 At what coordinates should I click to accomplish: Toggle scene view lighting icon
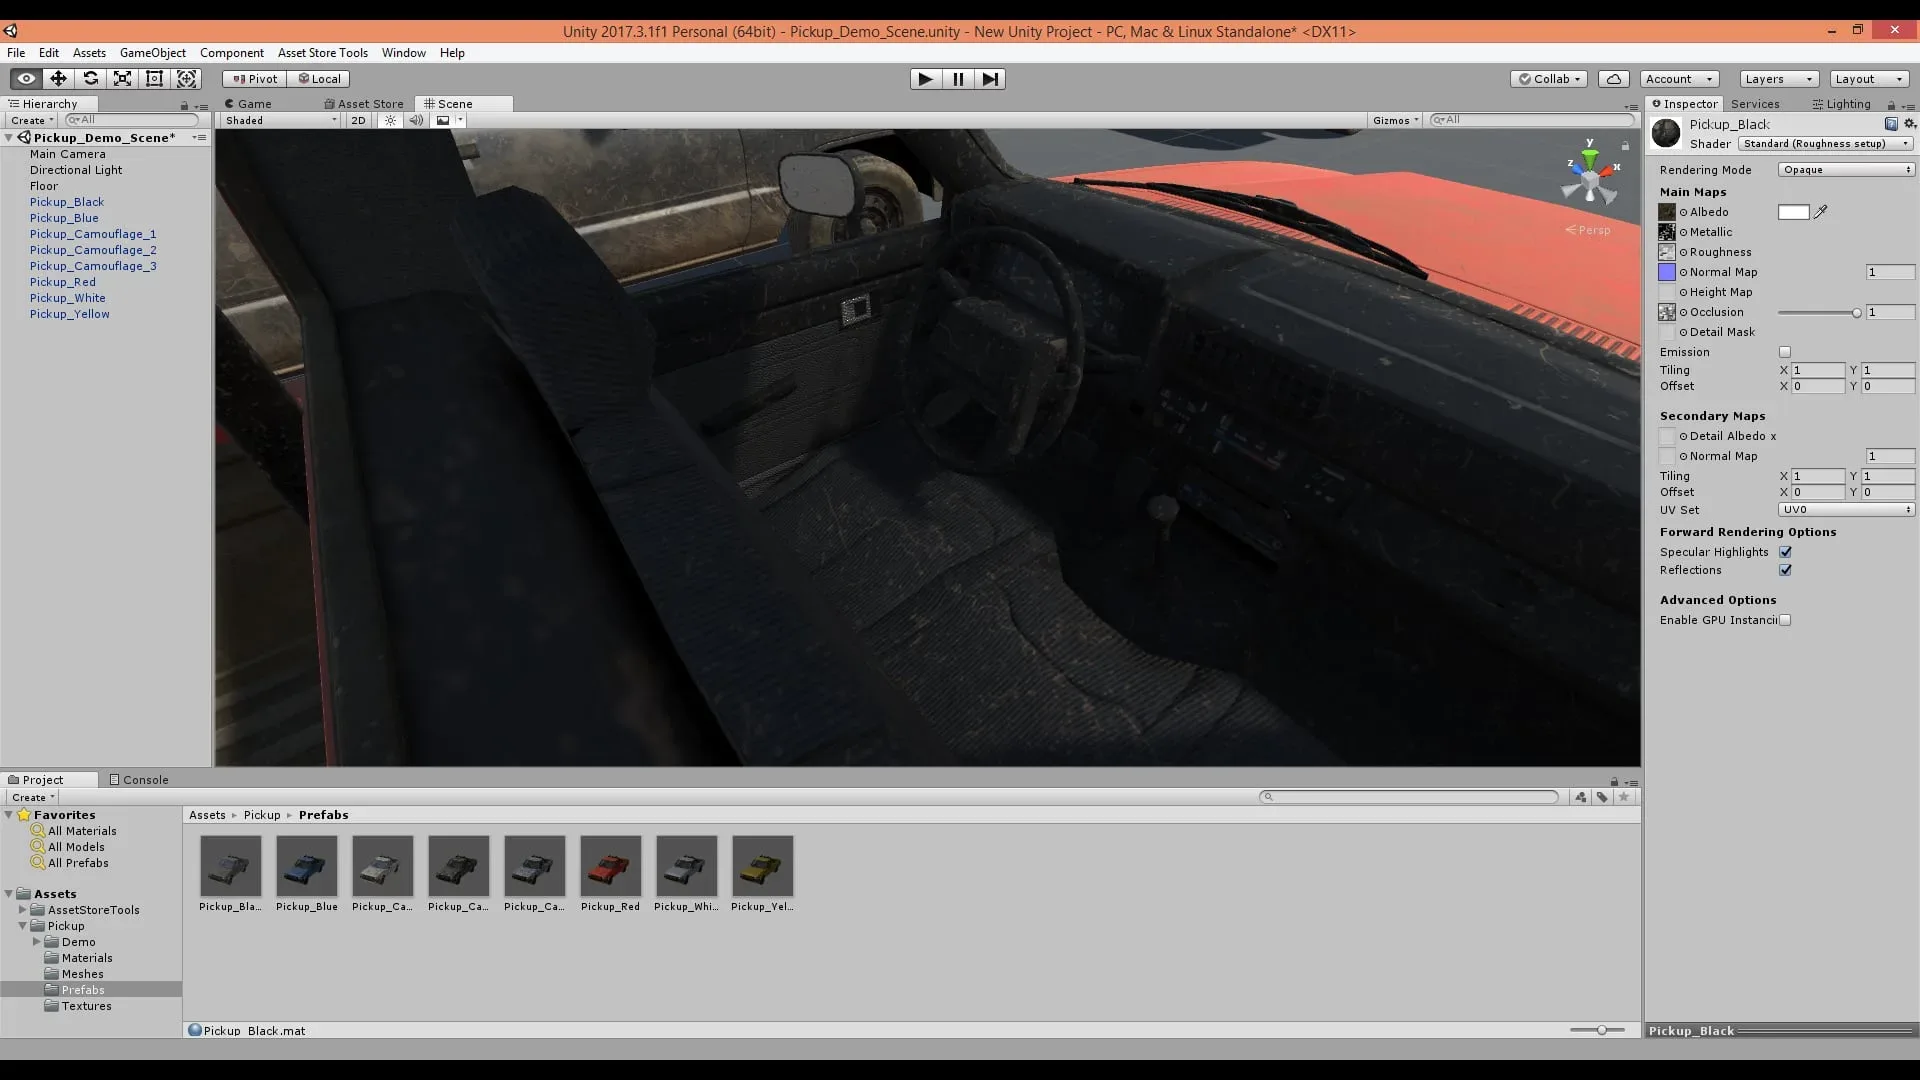pyautogui.click(x=389, y=120)
